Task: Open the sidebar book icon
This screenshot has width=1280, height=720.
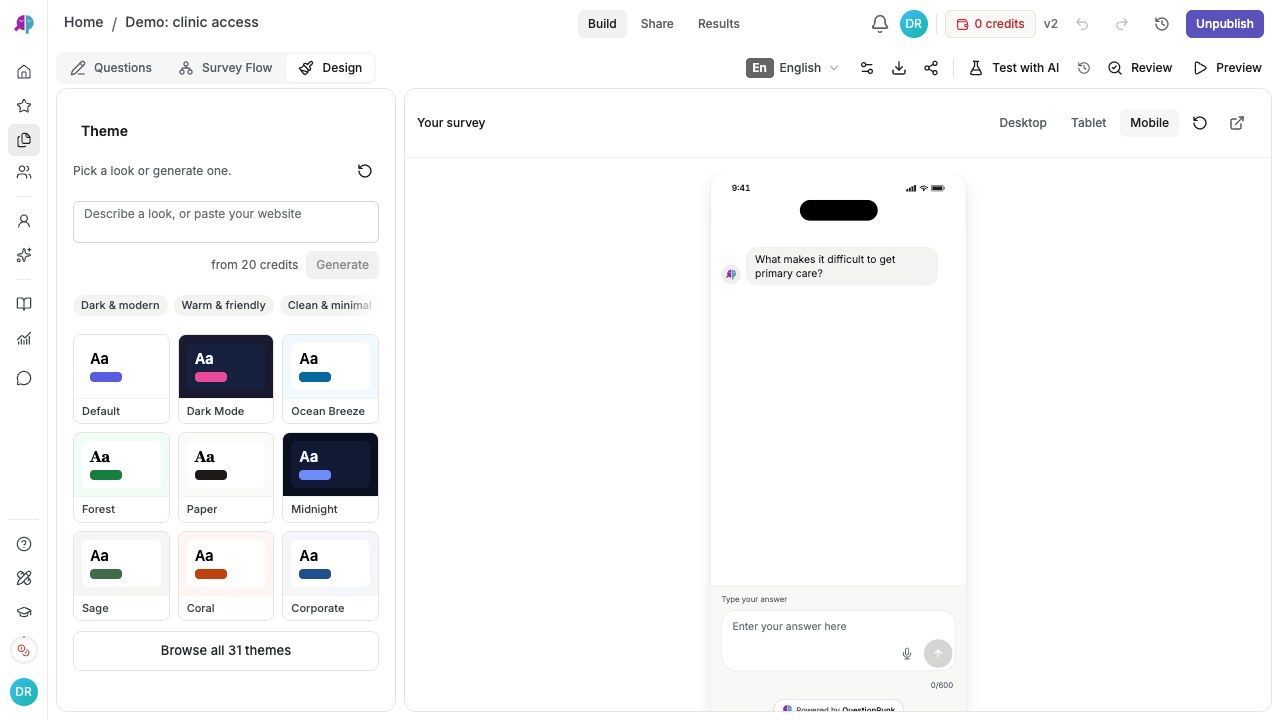Action: tap(24, 304)
